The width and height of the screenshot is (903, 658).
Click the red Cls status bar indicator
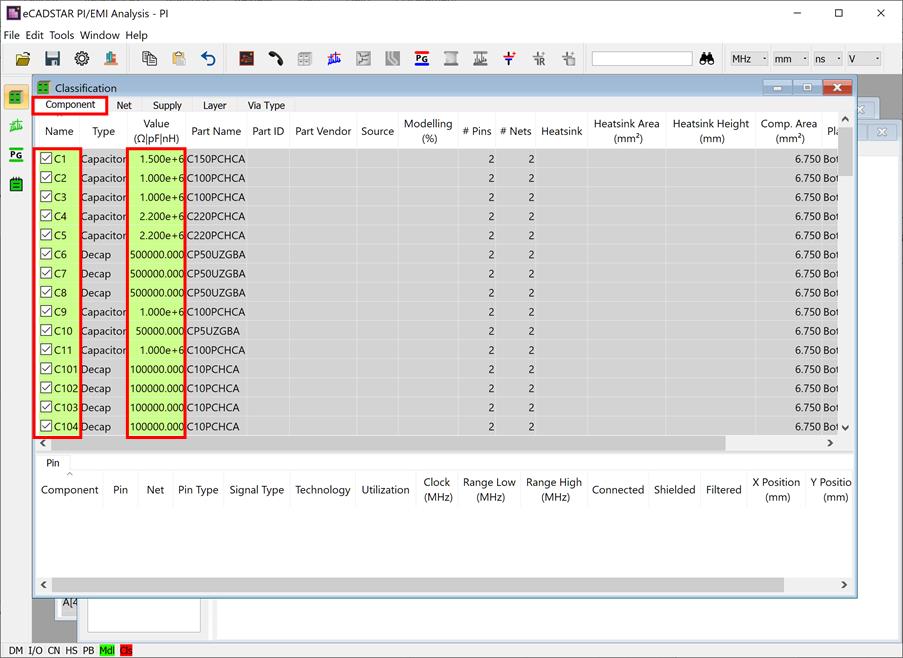coord(126,651)
